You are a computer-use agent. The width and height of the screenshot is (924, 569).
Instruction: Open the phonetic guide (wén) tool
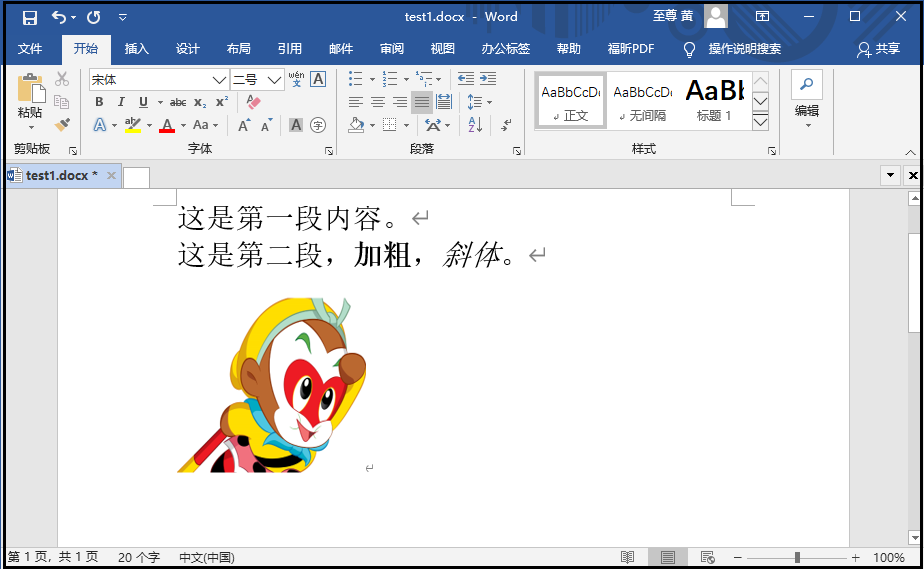tap(296, 79)
